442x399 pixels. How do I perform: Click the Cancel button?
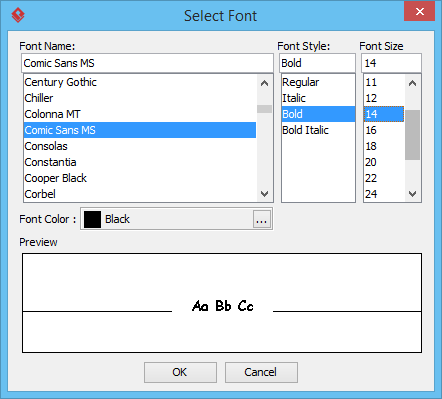(x=261, y=372)
